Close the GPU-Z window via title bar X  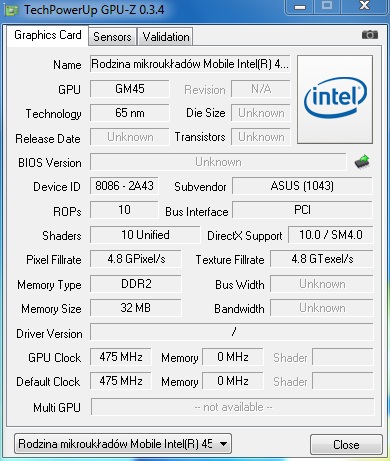tap(364, 6)
